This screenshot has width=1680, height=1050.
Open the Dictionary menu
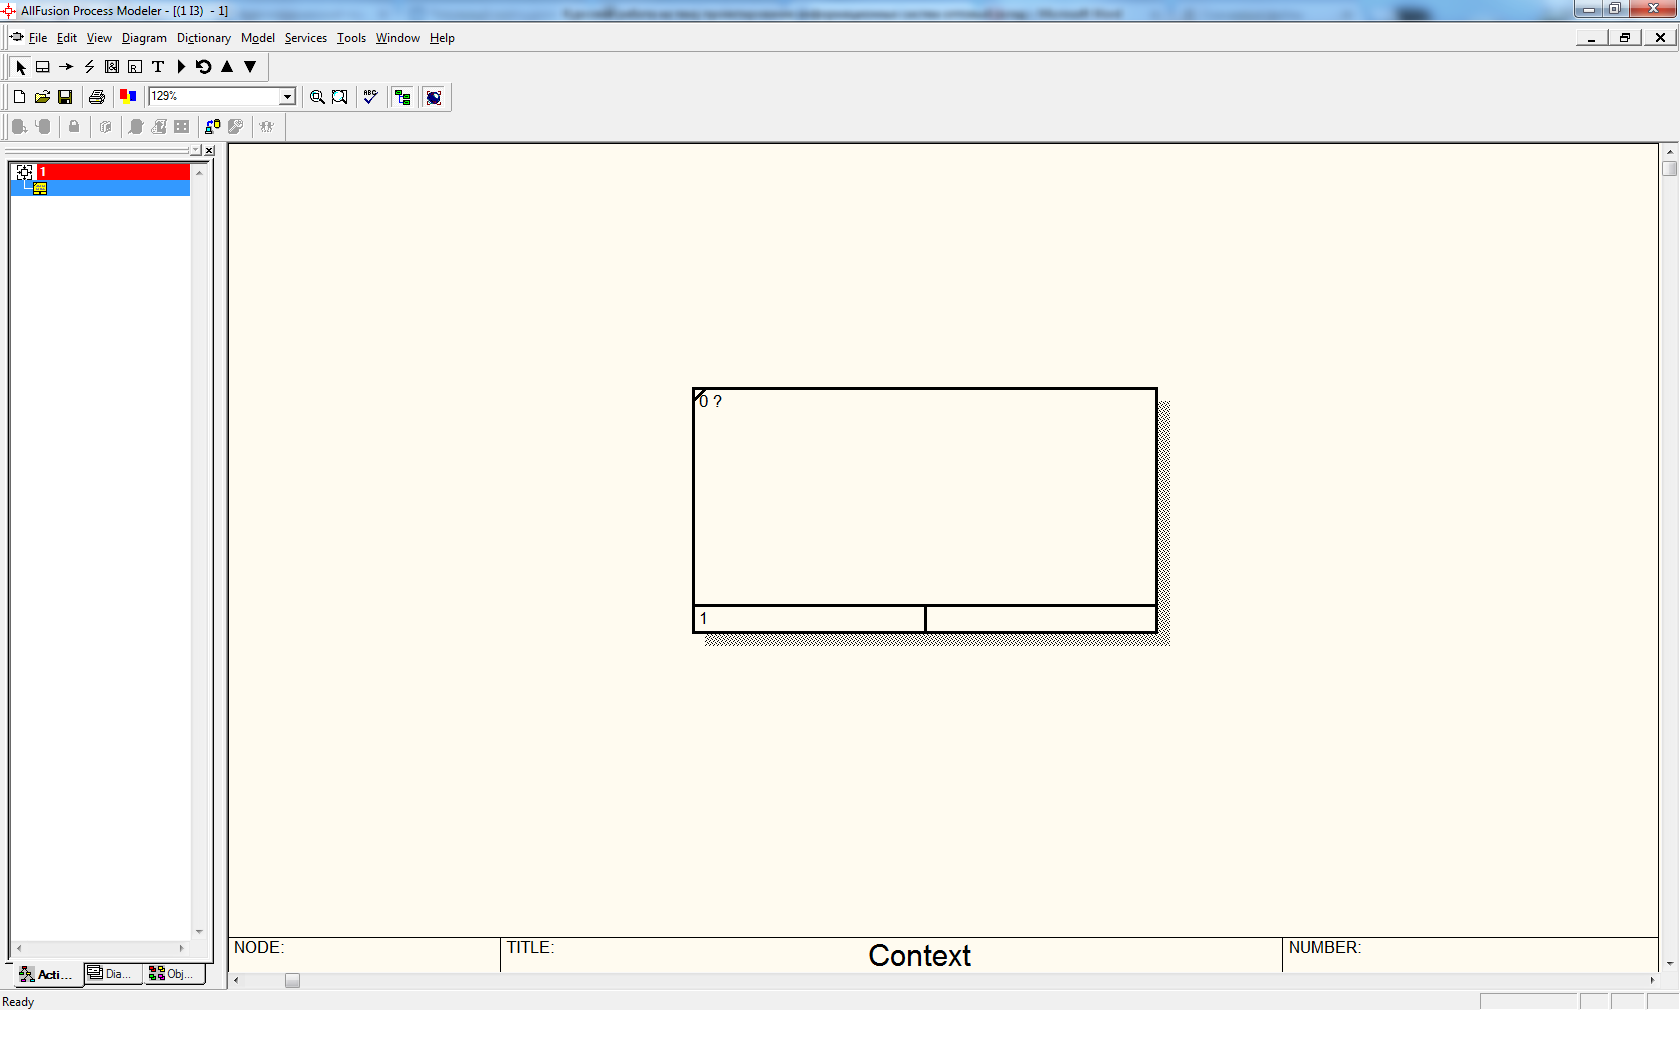point(204,38)
